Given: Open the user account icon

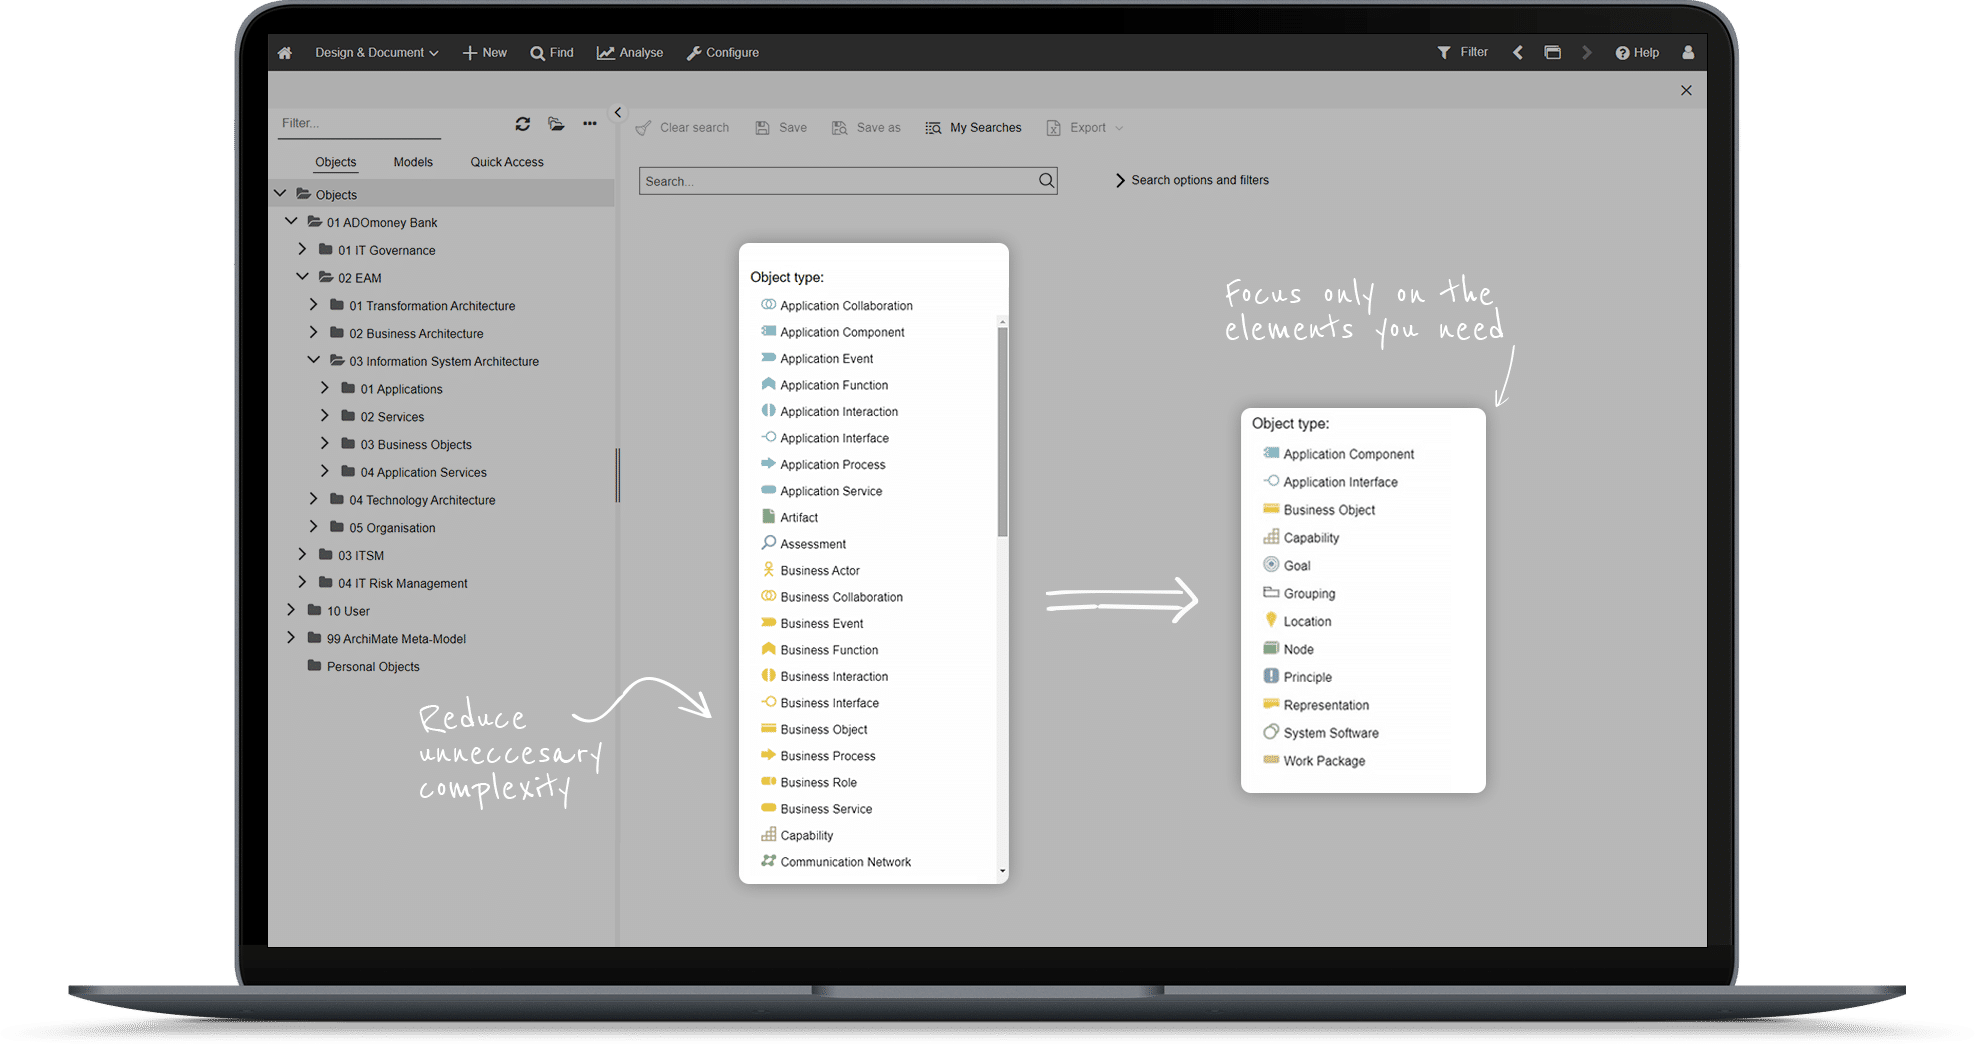Looking at the screenshot, I should (x=1688, y=52).
